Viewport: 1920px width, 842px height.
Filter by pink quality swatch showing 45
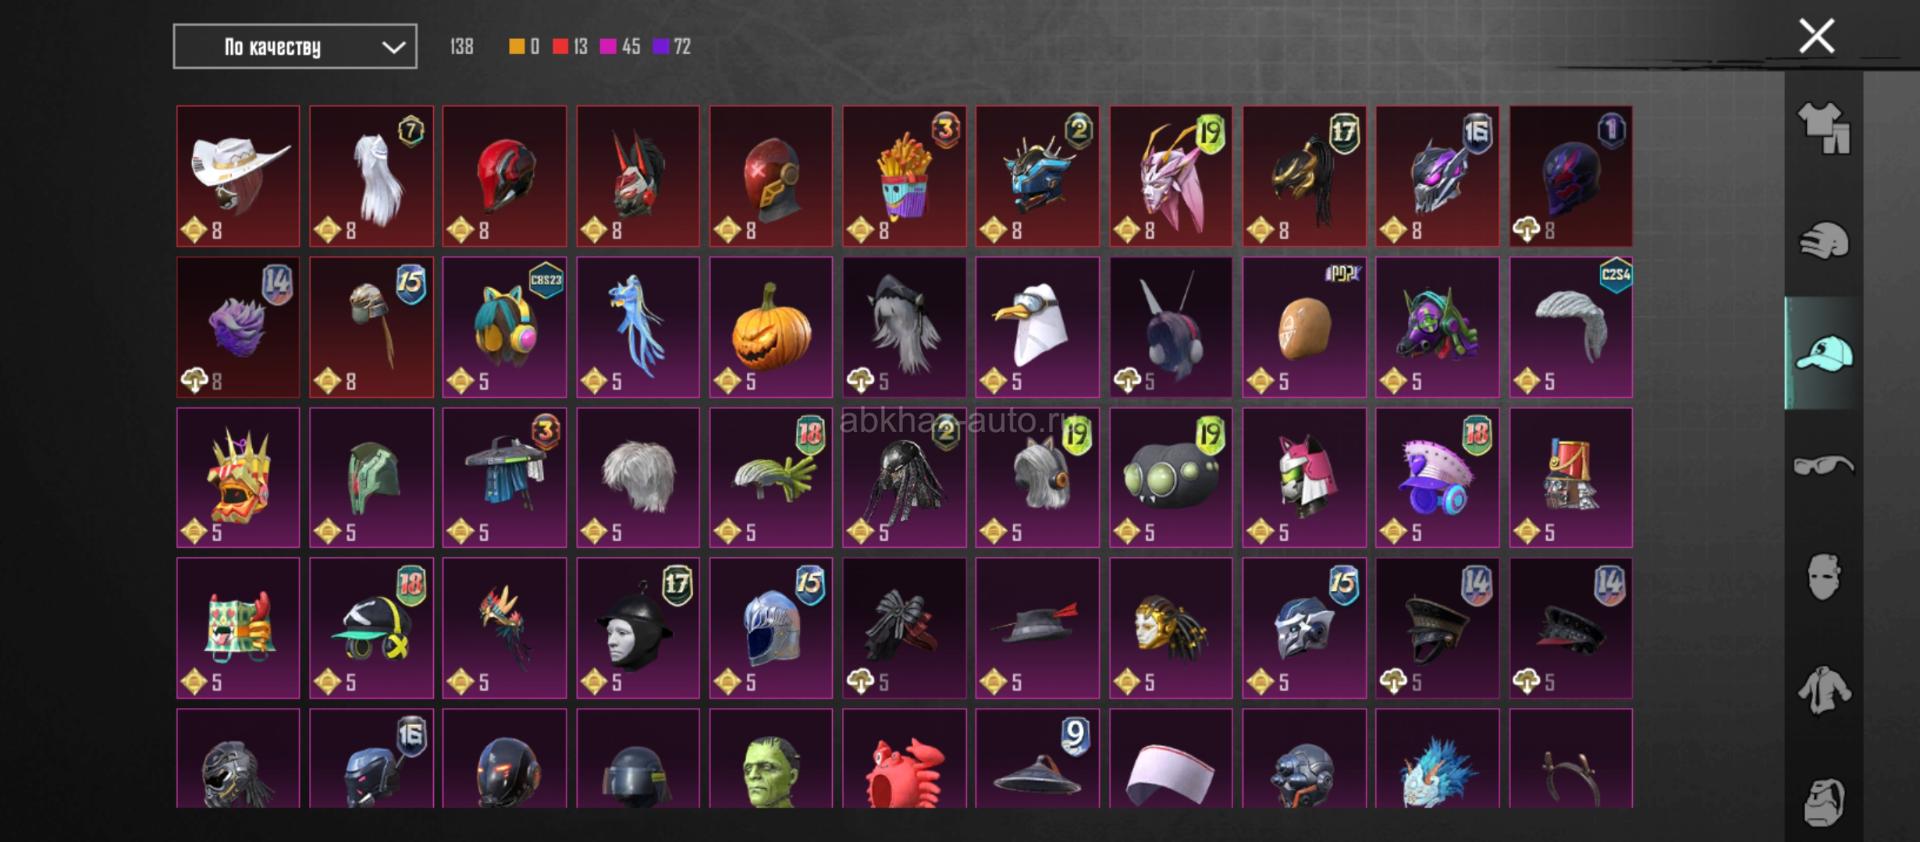pos(607,46)
